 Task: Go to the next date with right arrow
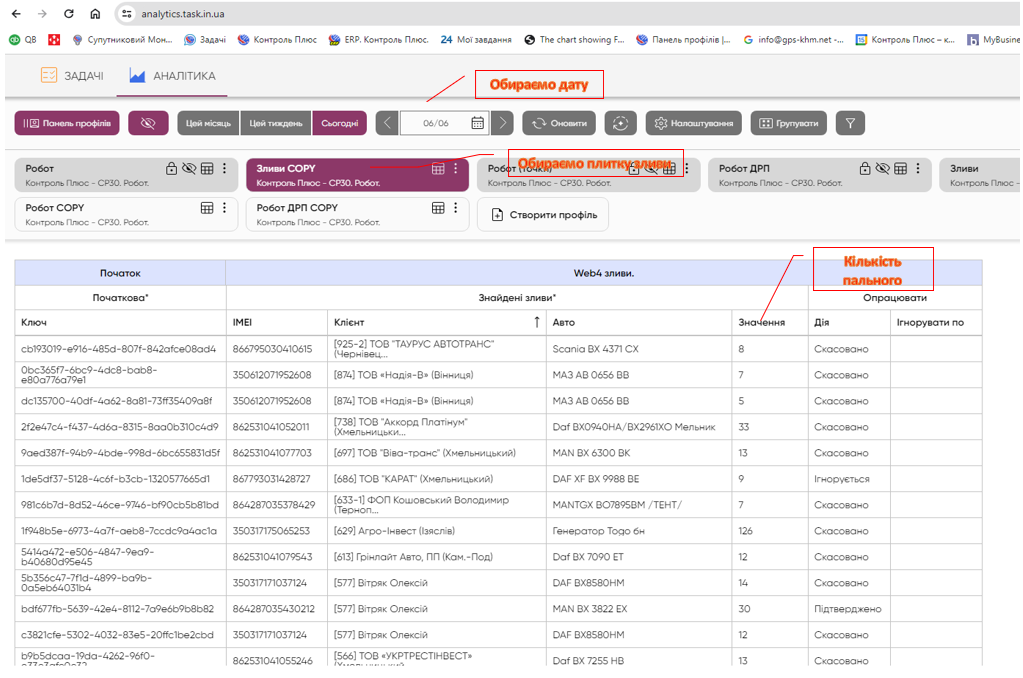click(x=502, y=123)
